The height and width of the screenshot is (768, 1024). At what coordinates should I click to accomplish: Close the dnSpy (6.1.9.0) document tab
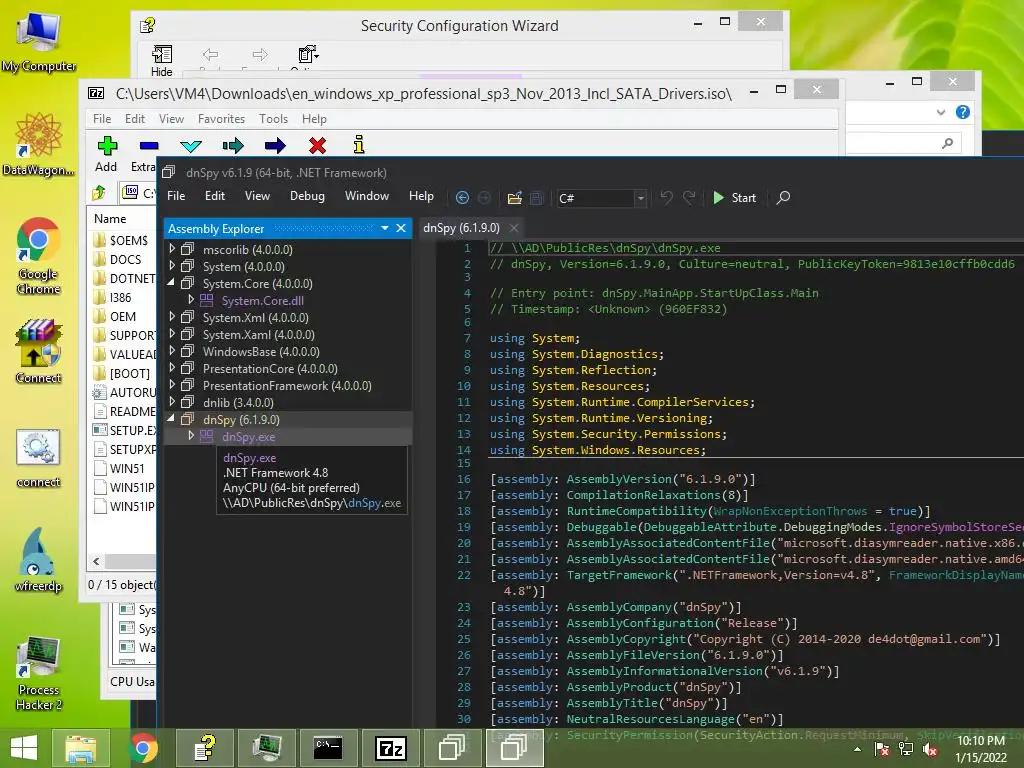(514, 228)
